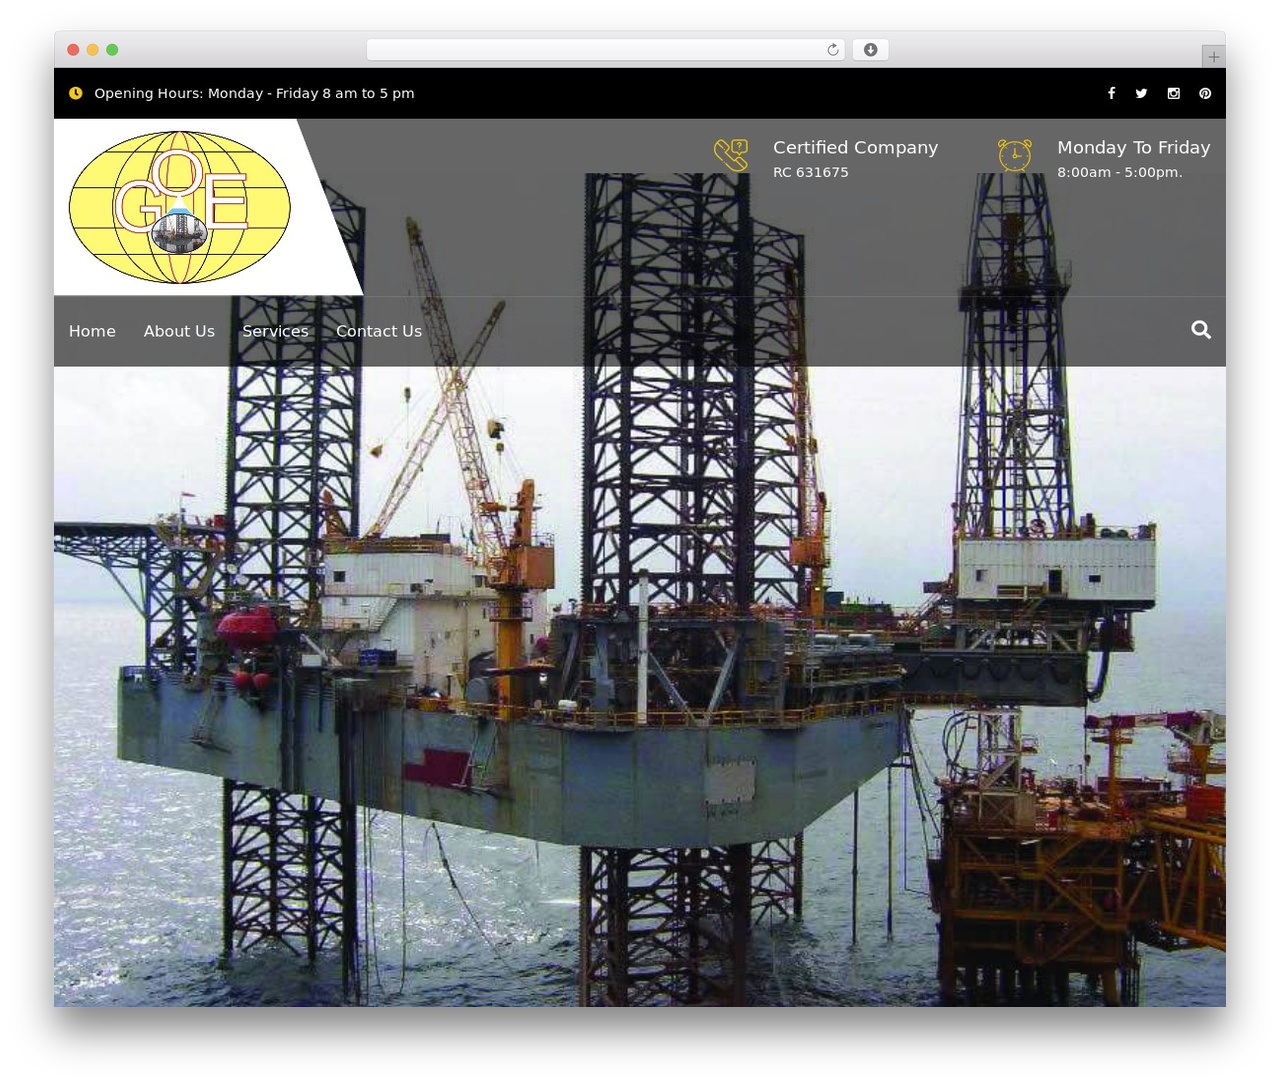
Task: Open the Contact Us menu item
Action: pos(379,331)
